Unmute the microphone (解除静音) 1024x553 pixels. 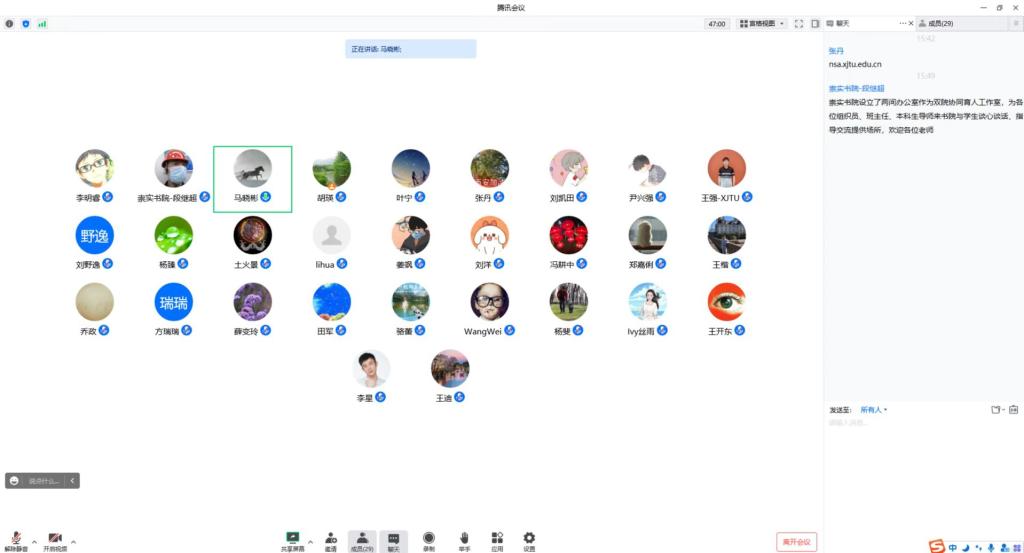pos(17,539)
